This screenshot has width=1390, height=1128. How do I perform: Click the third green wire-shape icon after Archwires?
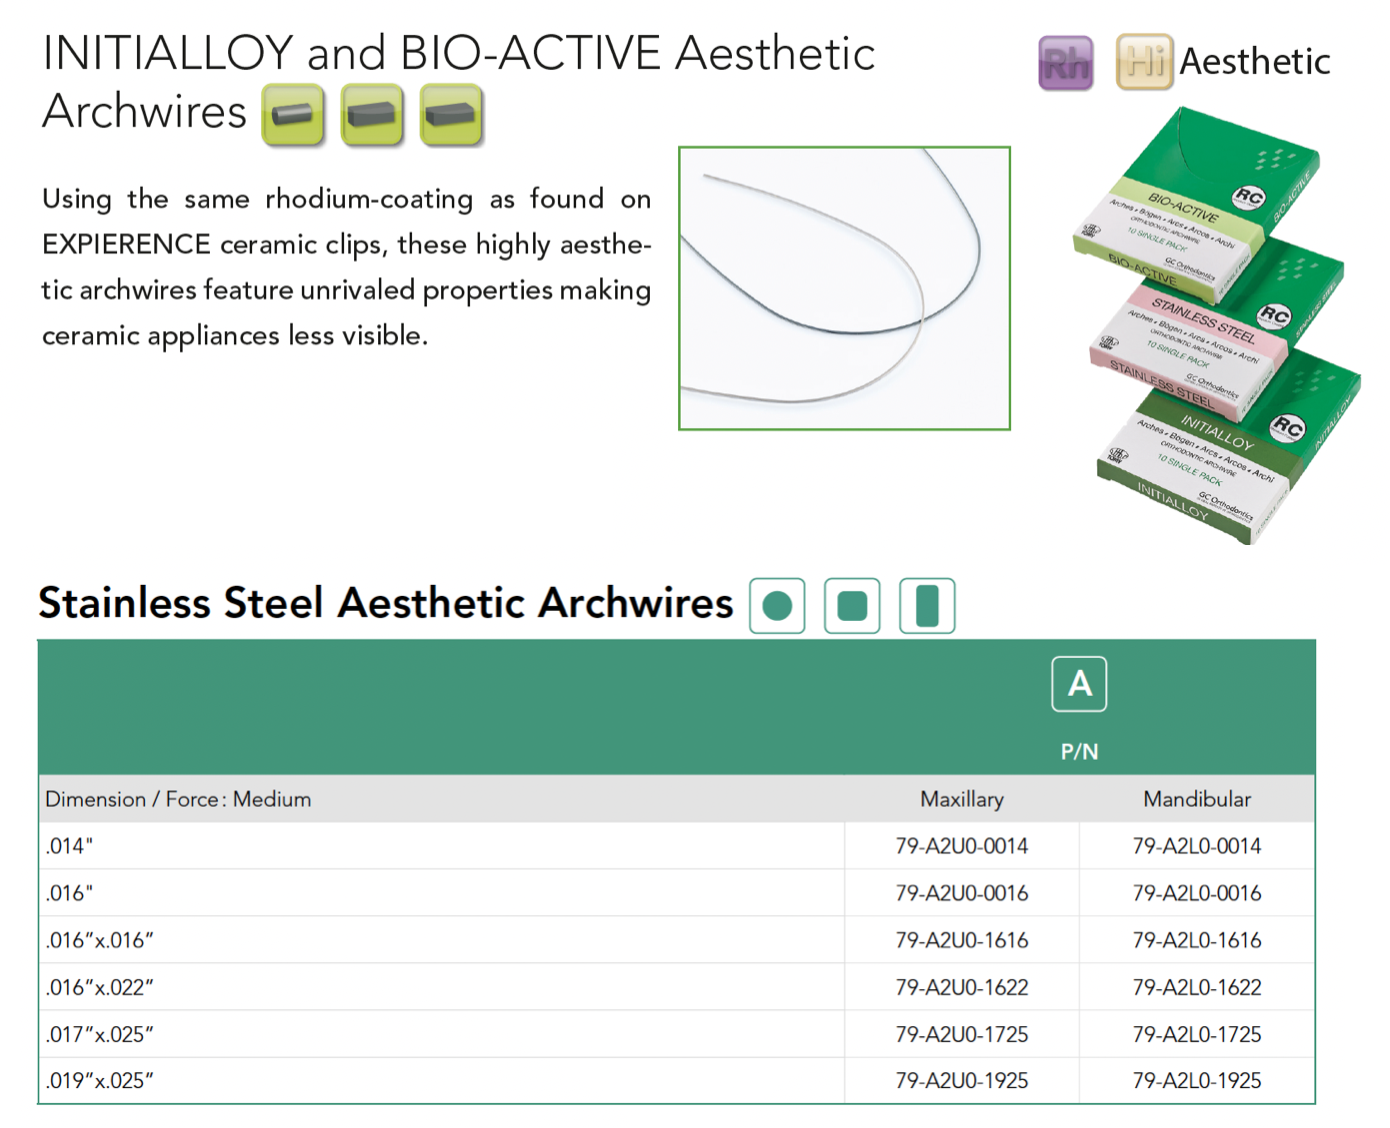(x=451, y=115)
